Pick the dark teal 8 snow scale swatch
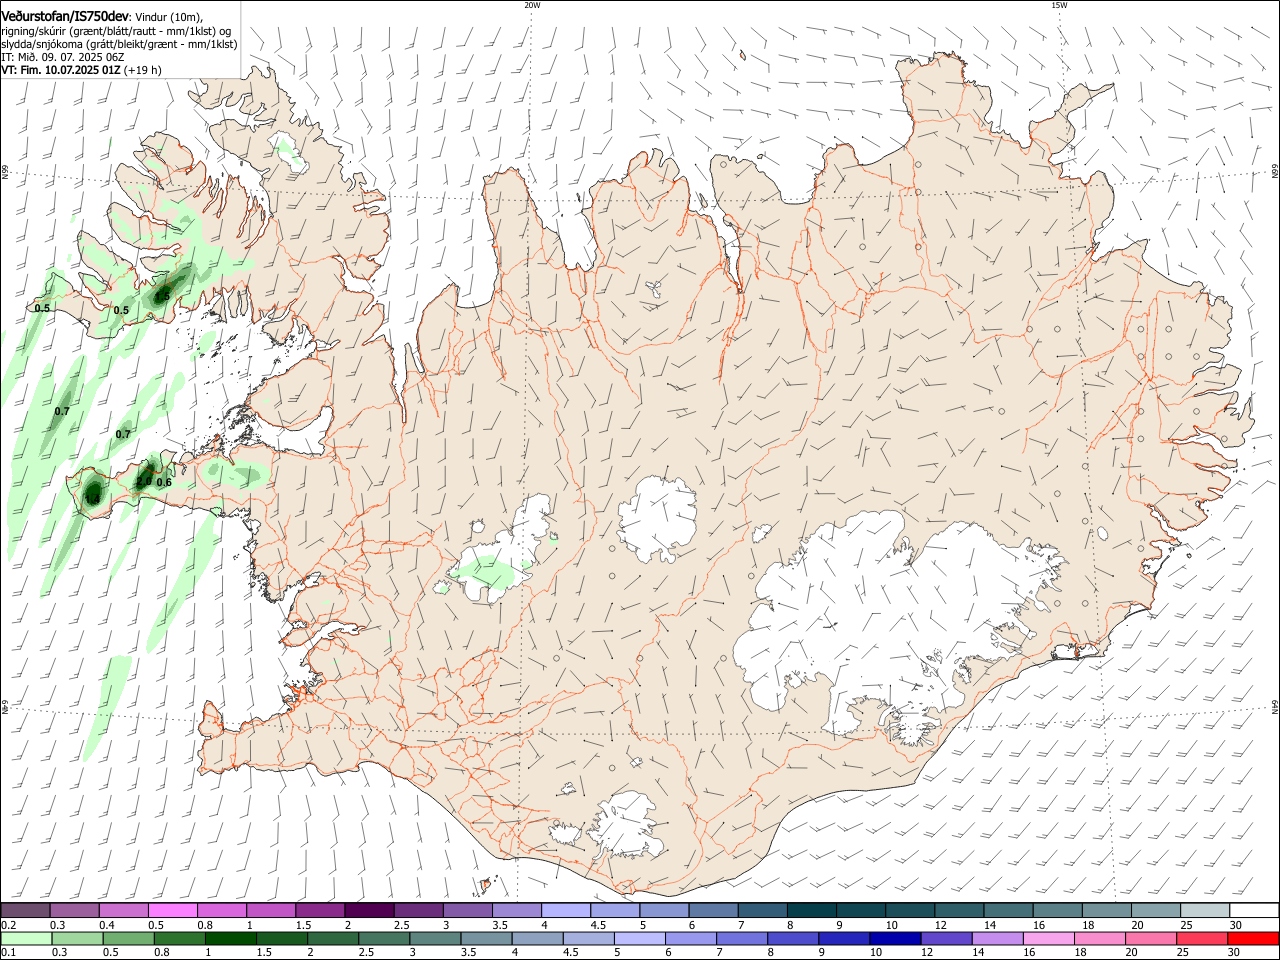Screen dimensions: 1280x960 tap(811, 910)
